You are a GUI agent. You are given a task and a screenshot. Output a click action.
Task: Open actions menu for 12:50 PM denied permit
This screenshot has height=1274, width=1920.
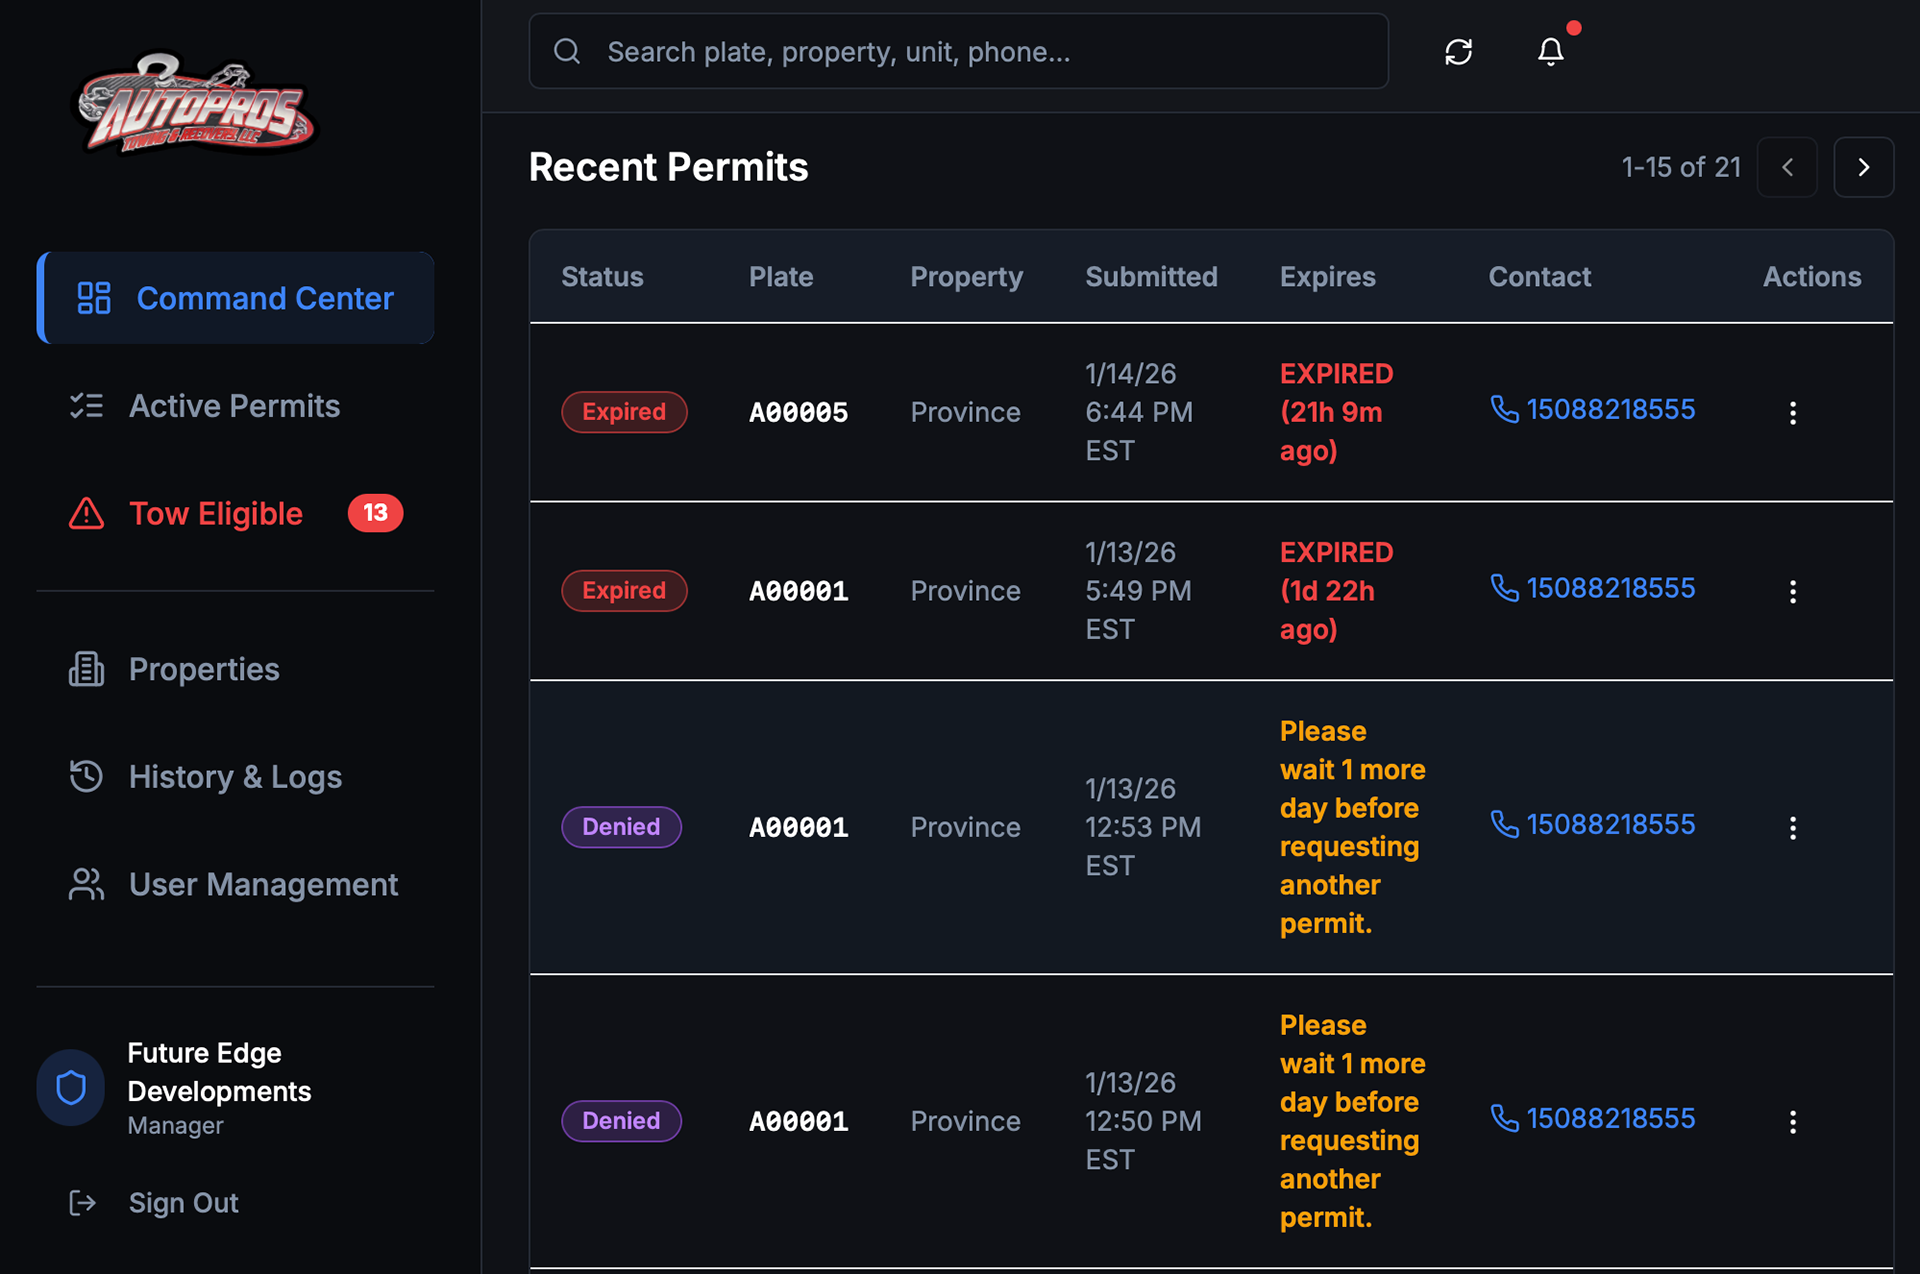point(1792,1122)
